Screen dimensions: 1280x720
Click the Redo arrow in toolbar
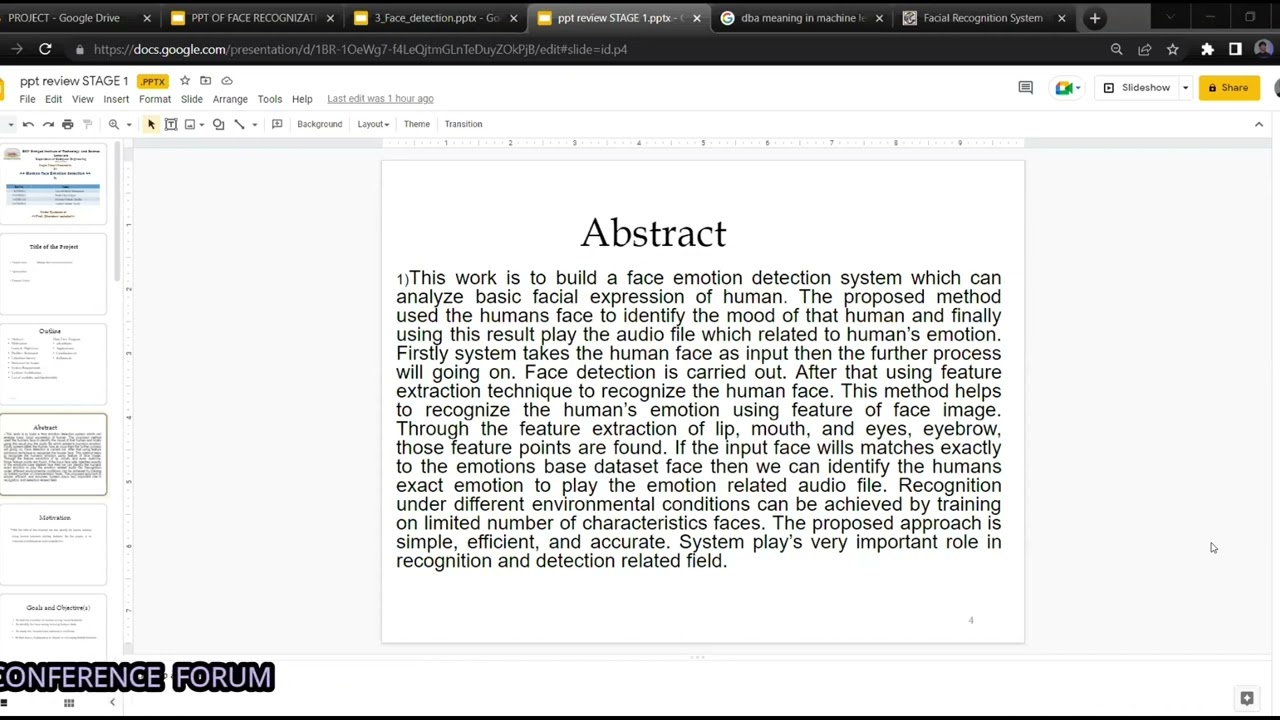click(x=48, y=124)
